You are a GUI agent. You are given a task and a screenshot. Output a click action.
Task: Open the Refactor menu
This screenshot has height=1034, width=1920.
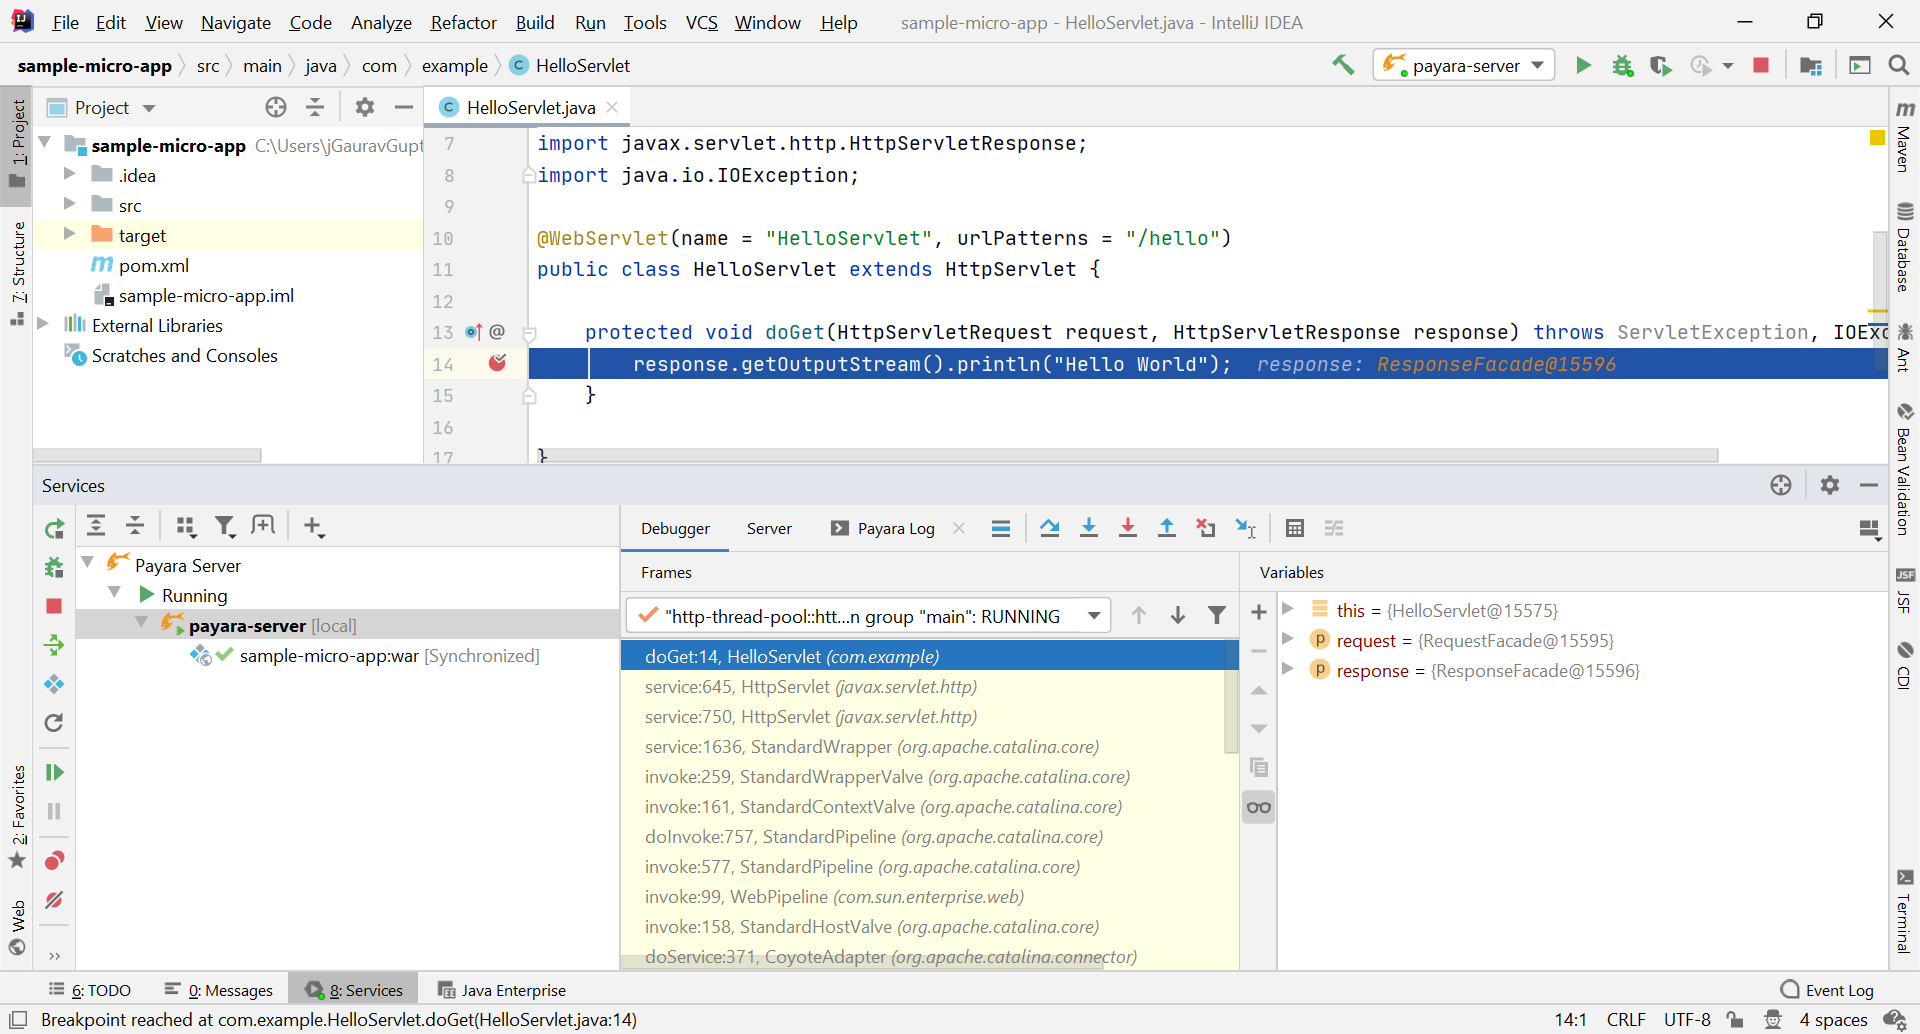tap(463, 22)
